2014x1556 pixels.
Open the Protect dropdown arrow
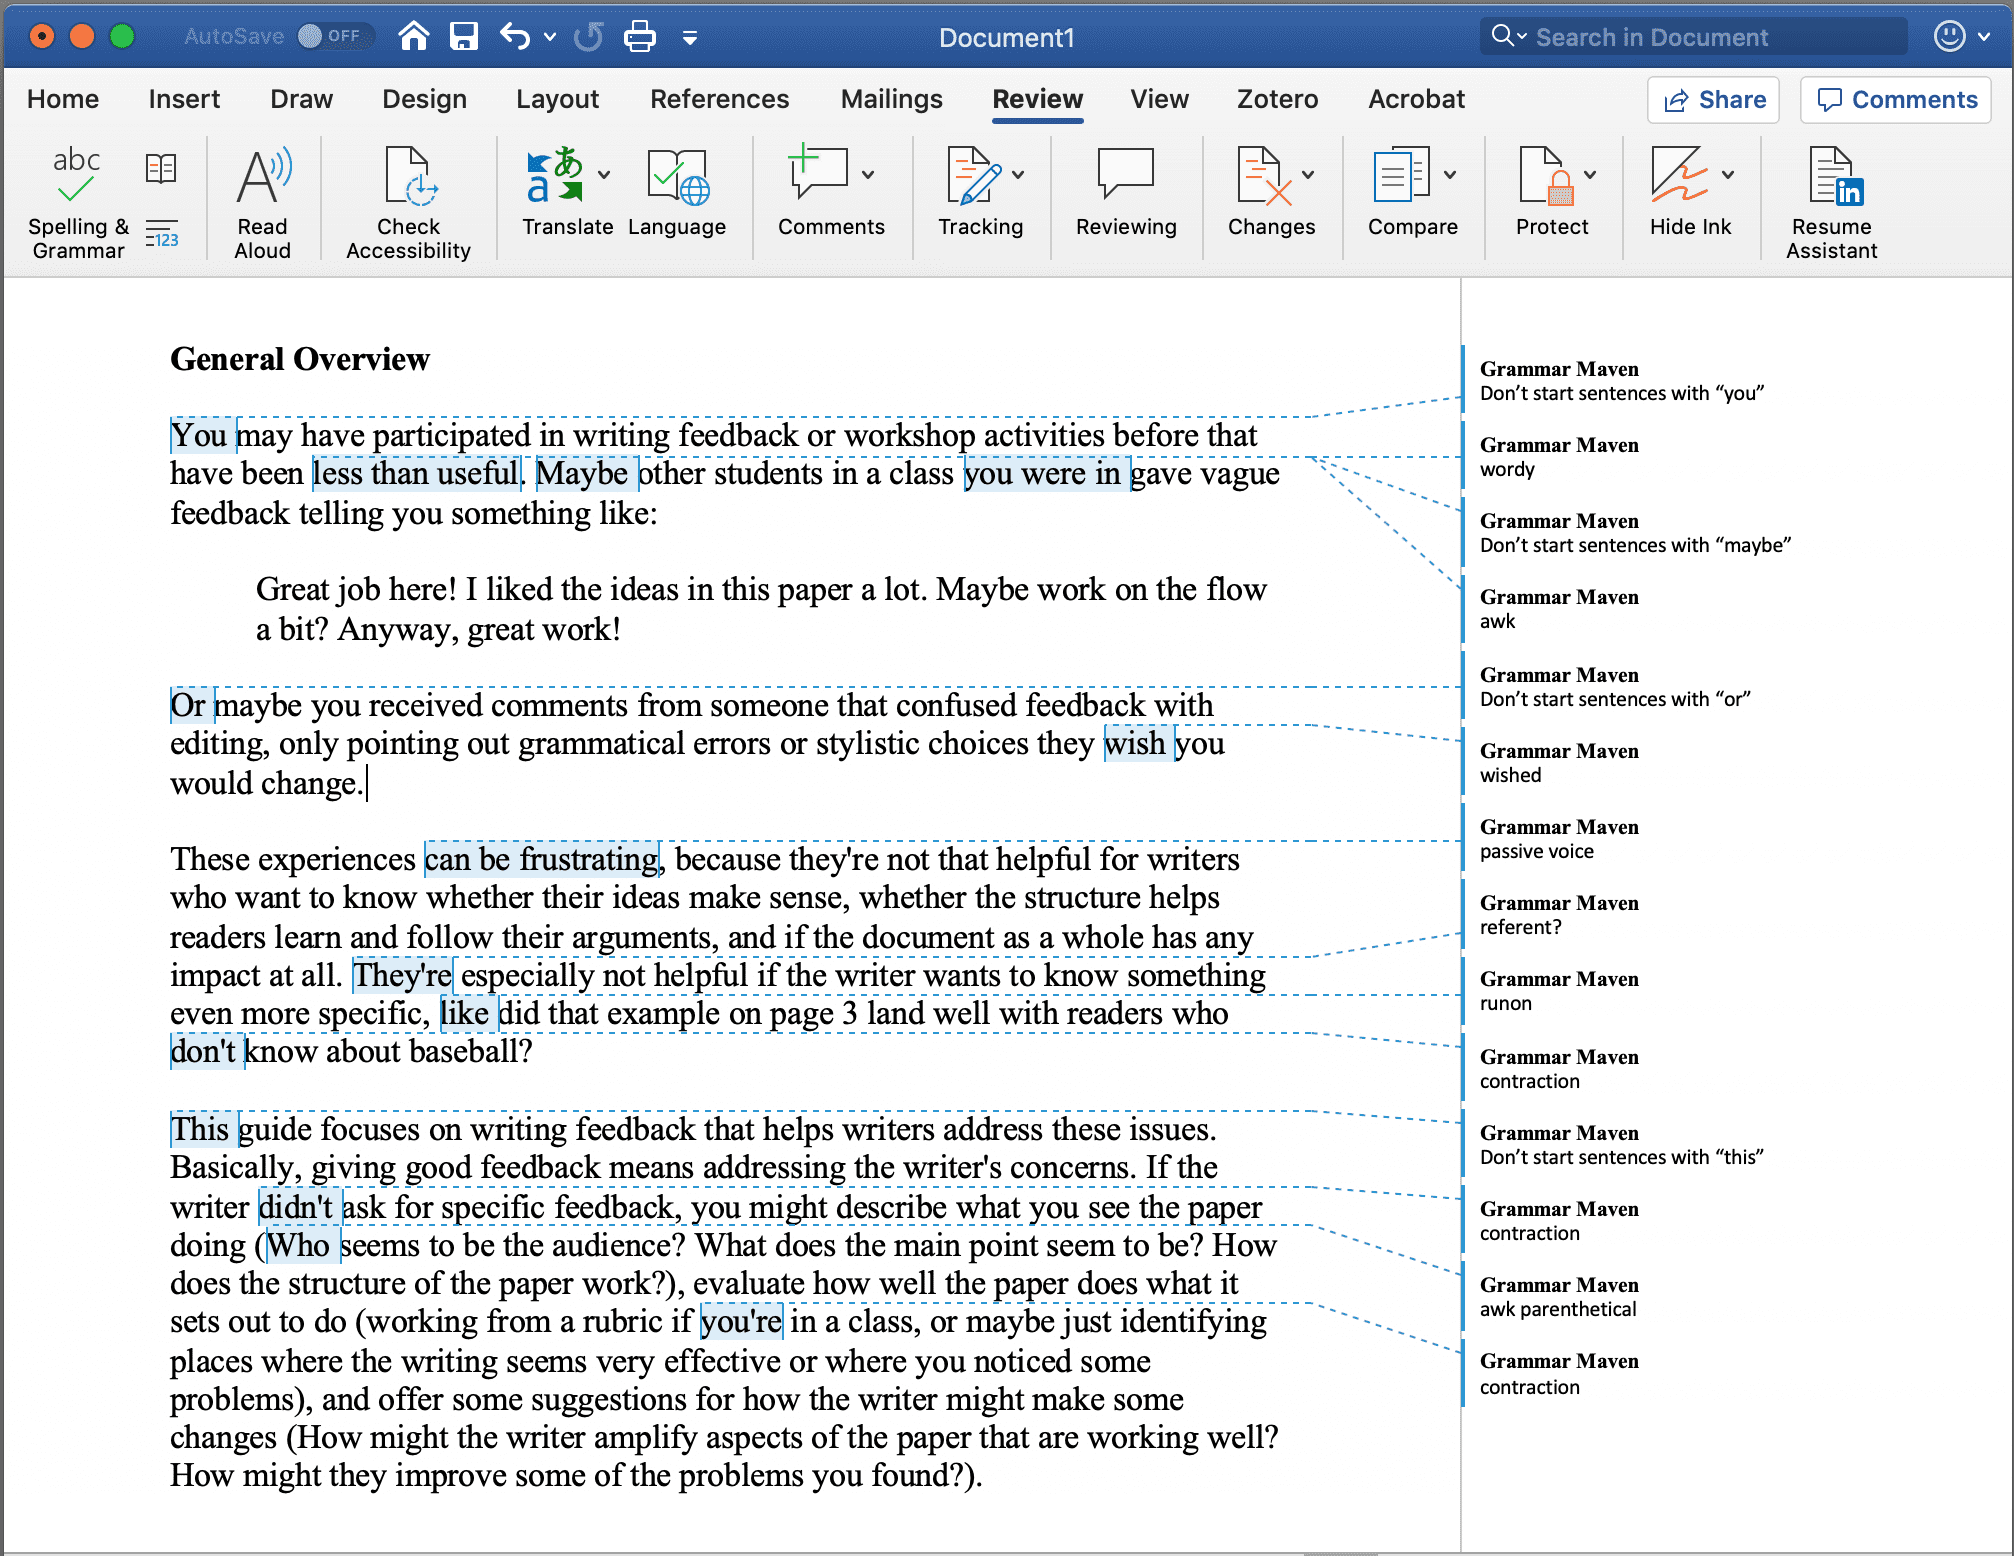(x=1590, y=174)
